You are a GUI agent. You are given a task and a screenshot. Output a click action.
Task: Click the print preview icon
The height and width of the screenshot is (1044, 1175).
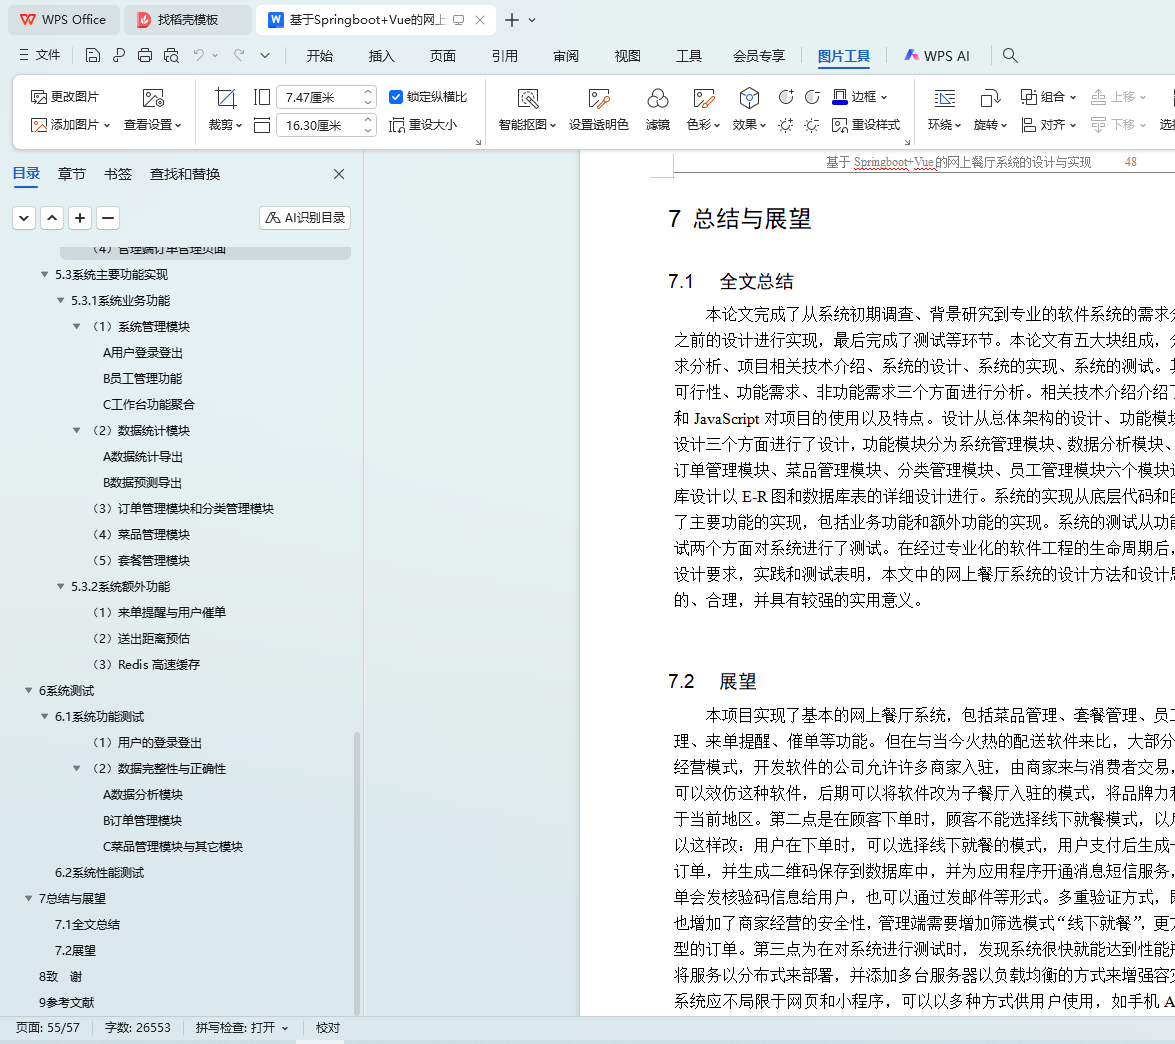171,55
